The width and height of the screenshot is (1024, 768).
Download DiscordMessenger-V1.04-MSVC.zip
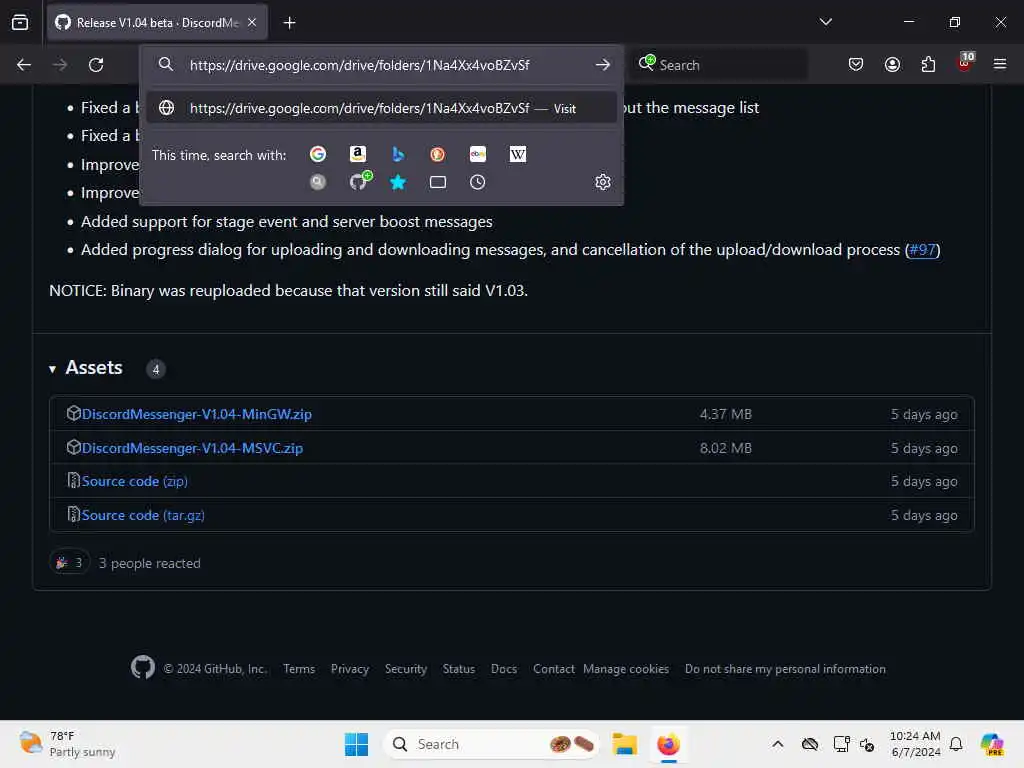coord(192,448)
